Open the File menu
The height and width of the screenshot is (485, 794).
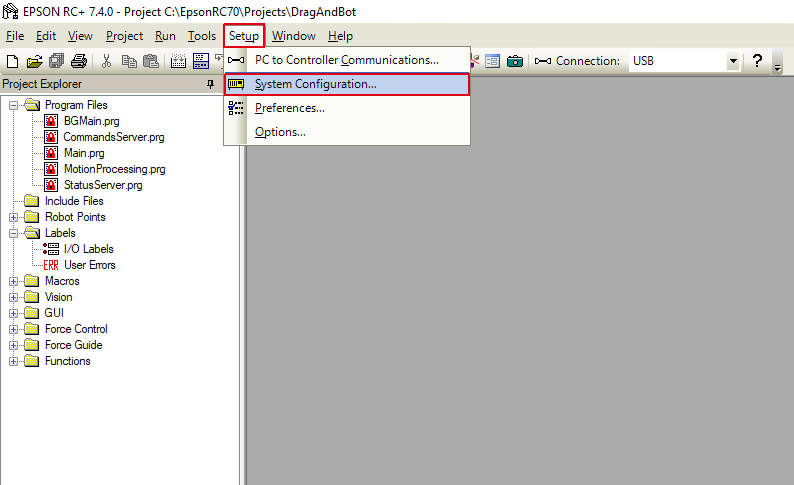pos(15,36)
